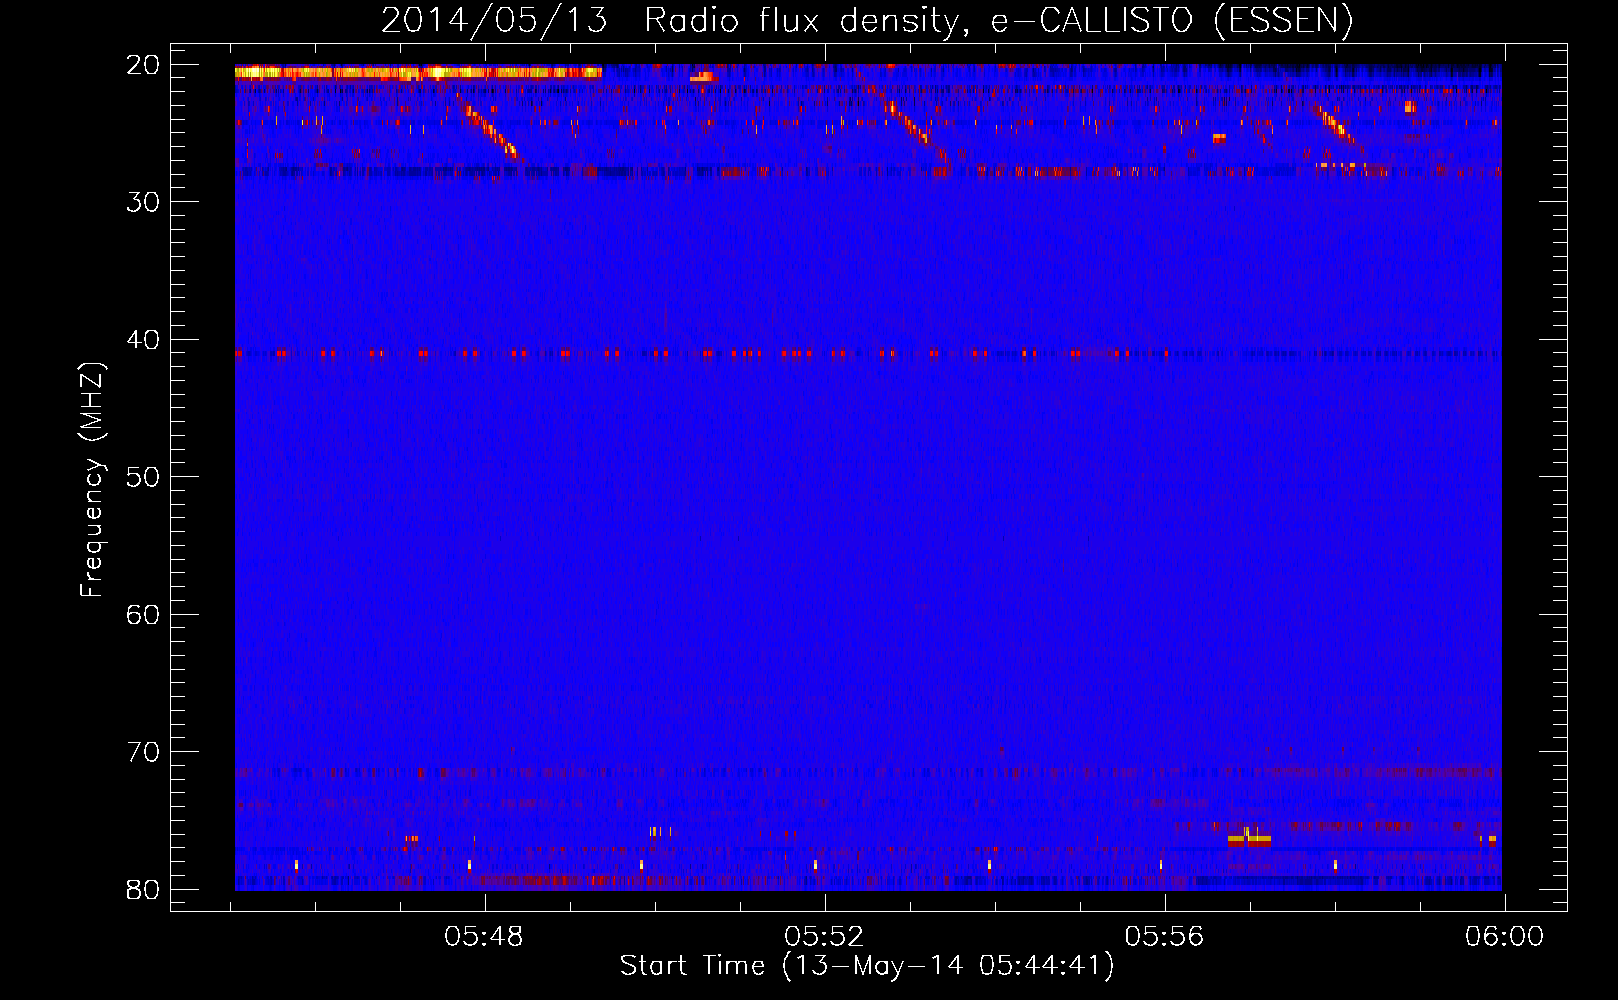Select the date 2014/05/13 in the title
The width and height of the screenshot is (1618, 1000).
(x=494, y=20)
